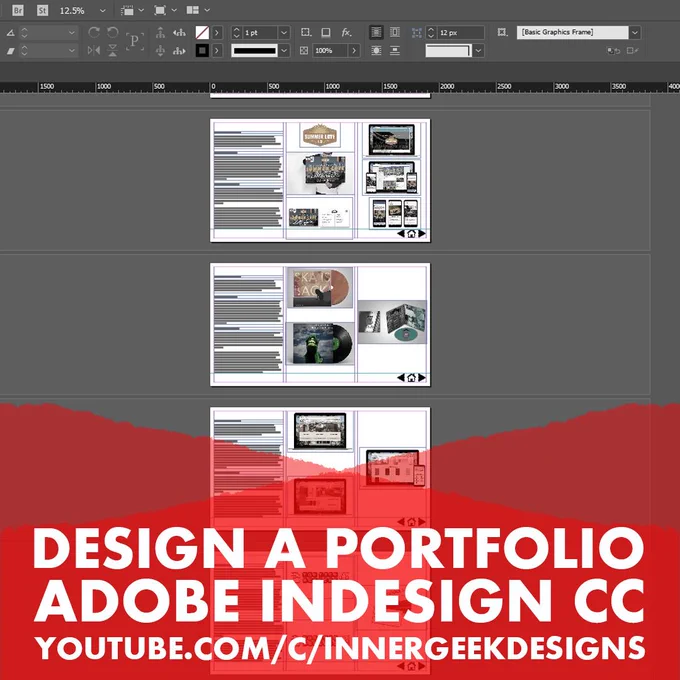
Task: Click previous arrow on Summer Love spread
Action: (x=401, y=234)
